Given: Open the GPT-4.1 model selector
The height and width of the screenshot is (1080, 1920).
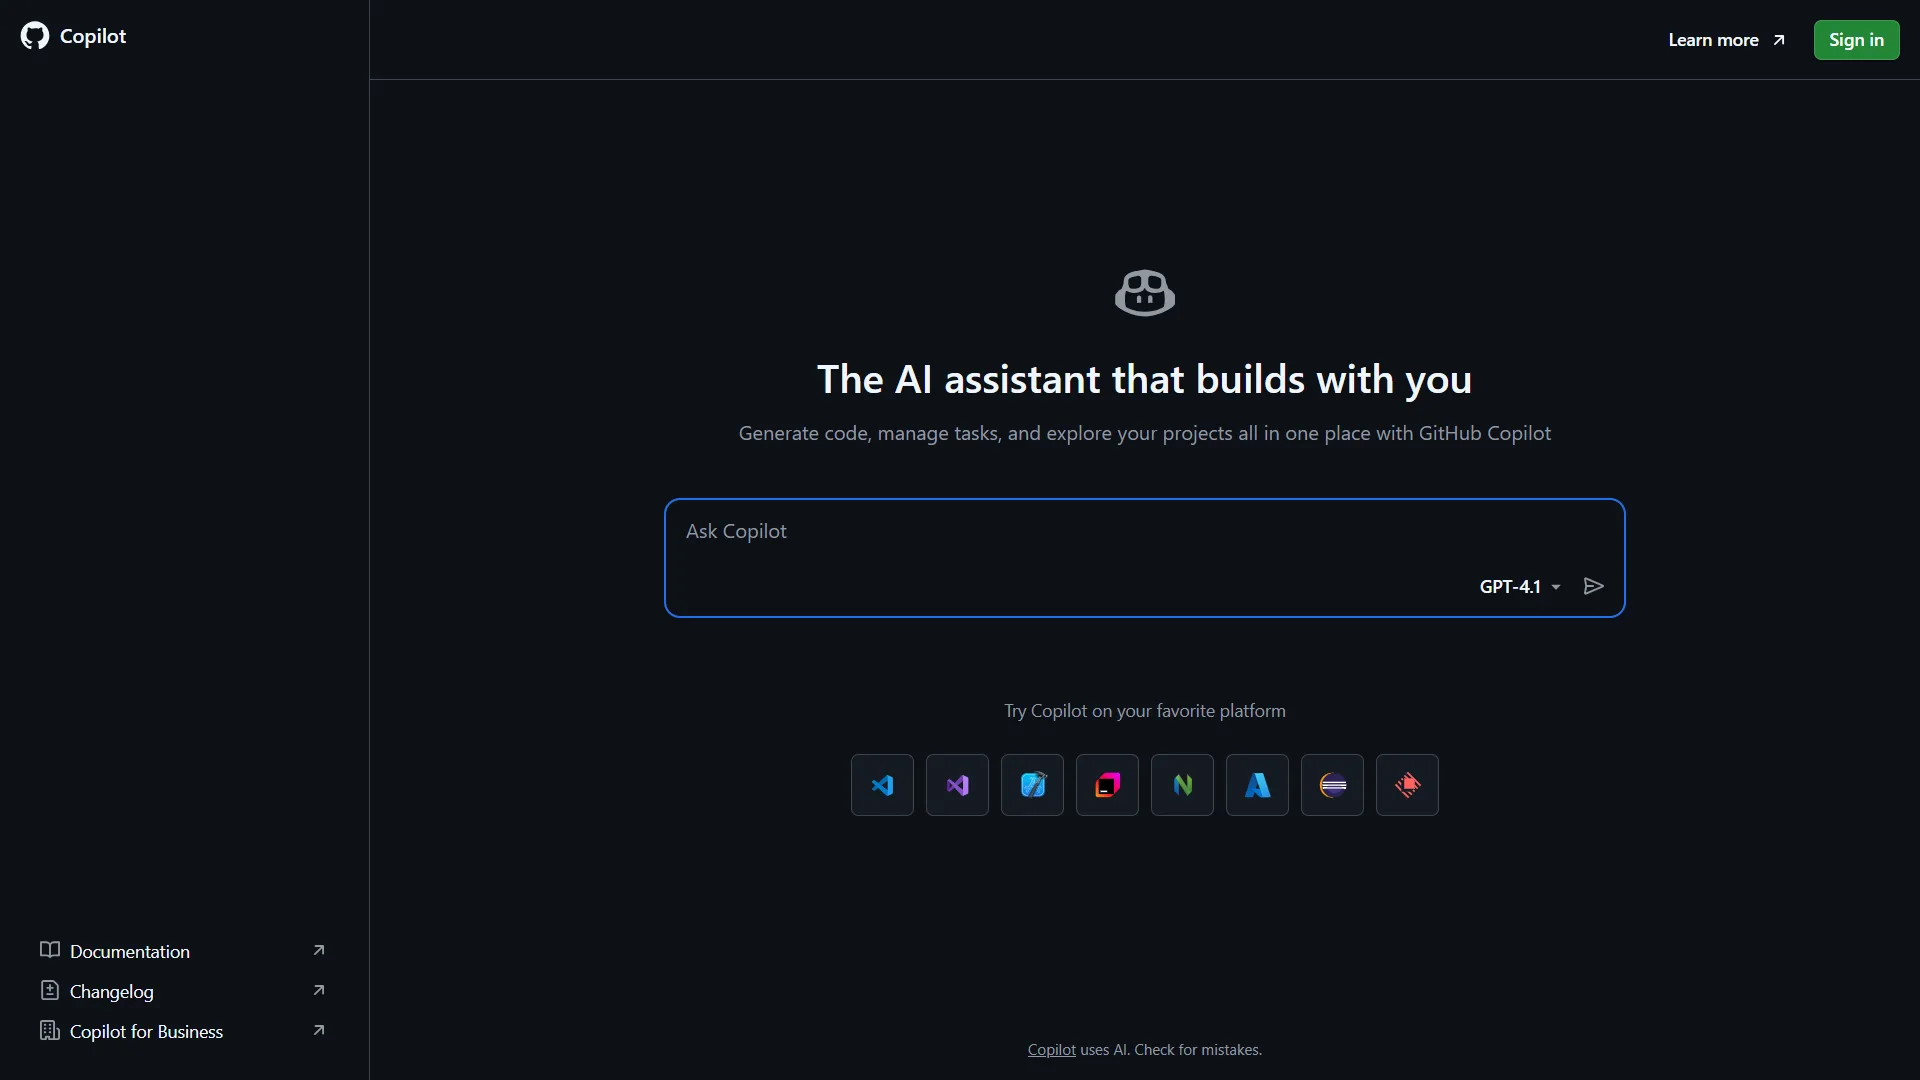Looking at the screenshot, I should [x=1518, y=587].
